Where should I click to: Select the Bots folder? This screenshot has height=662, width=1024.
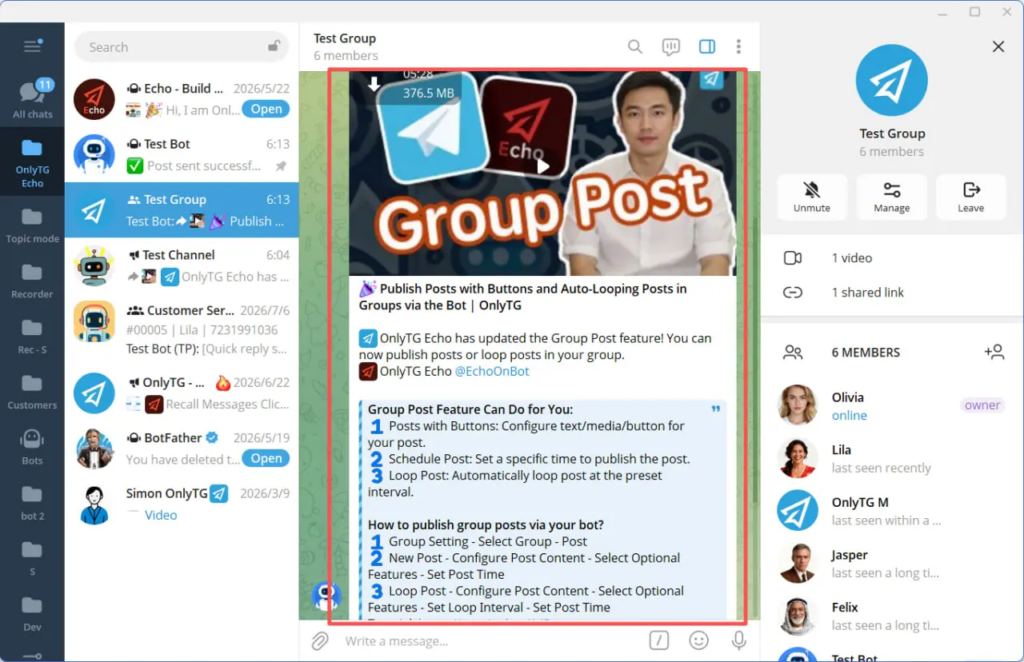click(32, 448)
